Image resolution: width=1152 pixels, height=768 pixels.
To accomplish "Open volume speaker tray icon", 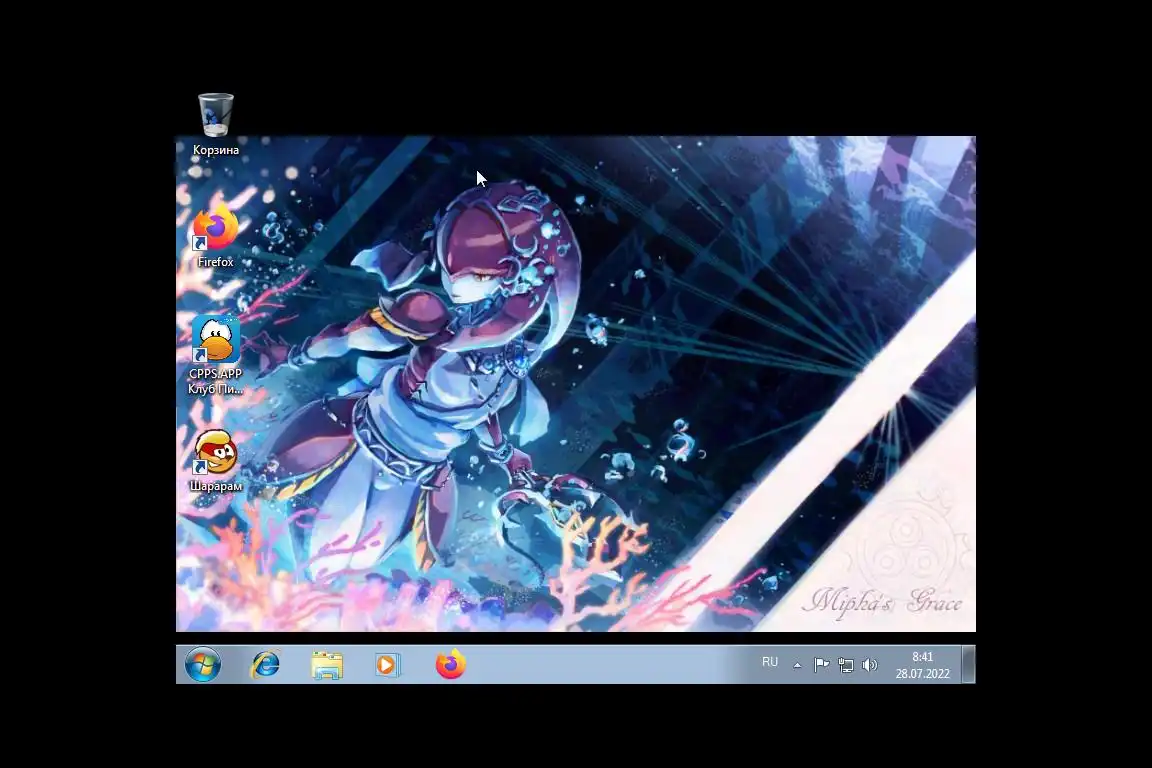I will coord(870,665).
